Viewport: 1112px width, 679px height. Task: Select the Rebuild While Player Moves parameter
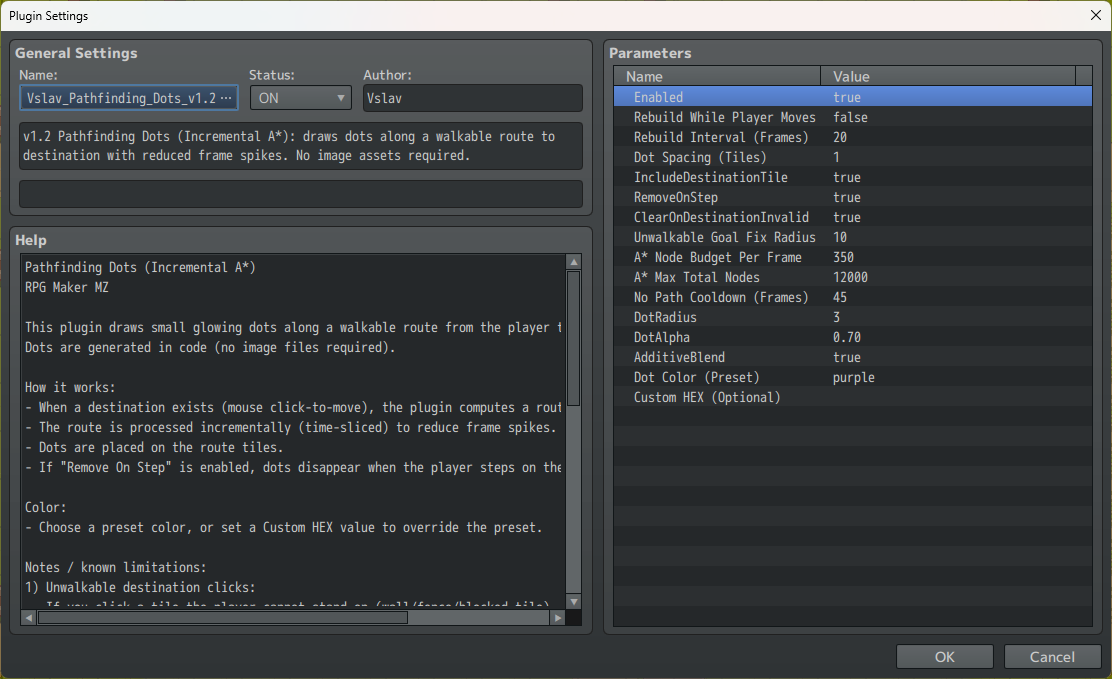852,117
